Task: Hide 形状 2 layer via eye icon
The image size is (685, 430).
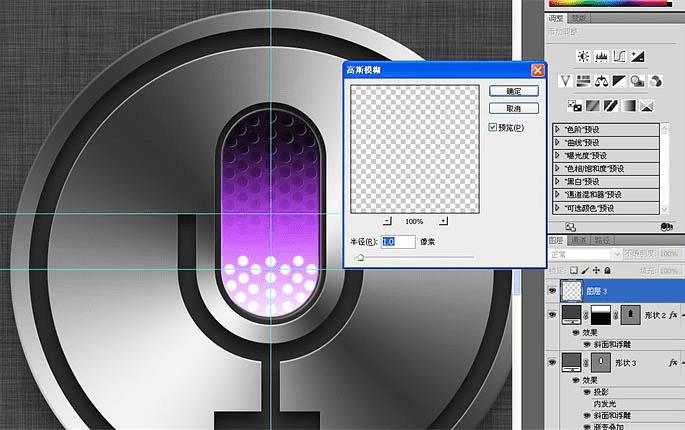Action: [553, 315]
